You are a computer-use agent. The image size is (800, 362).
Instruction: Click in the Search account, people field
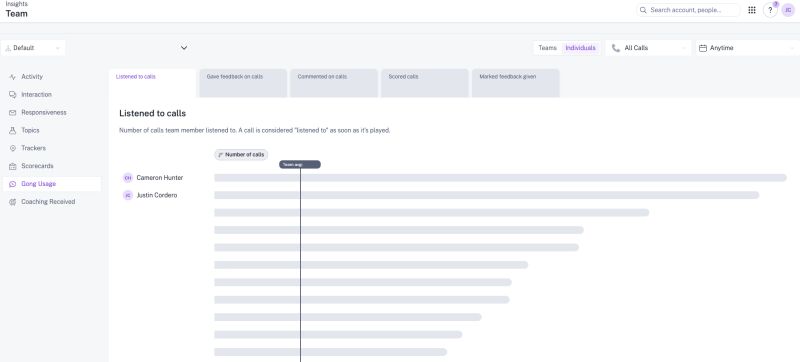(688, 10)
